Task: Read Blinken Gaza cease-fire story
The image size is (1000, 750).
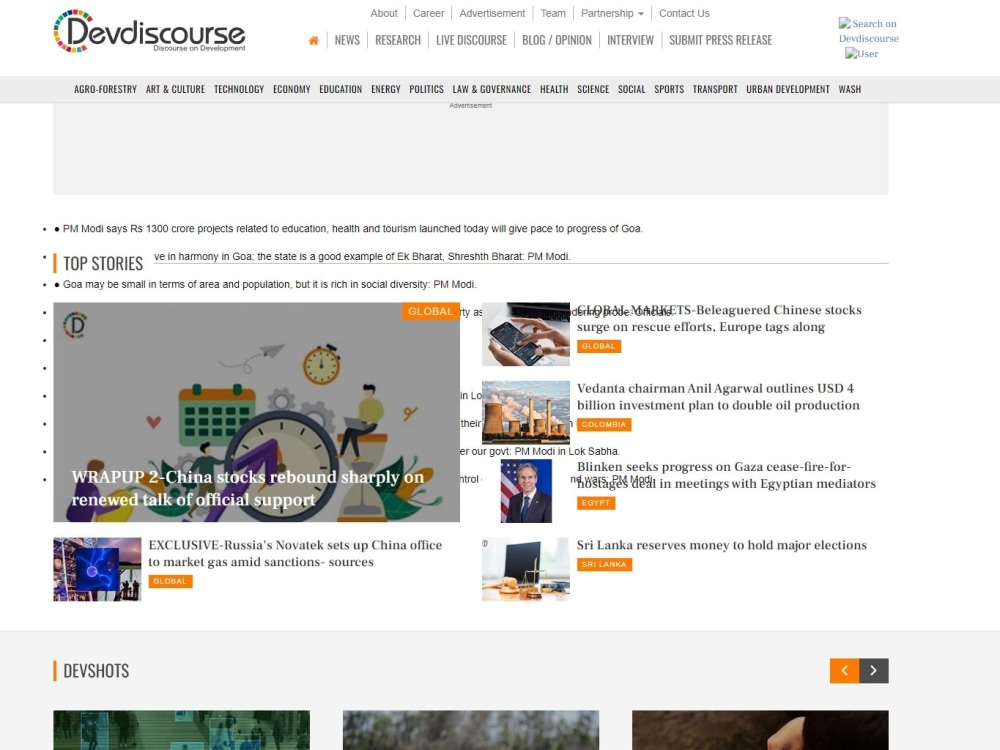Action: click(x=726, y=475)
